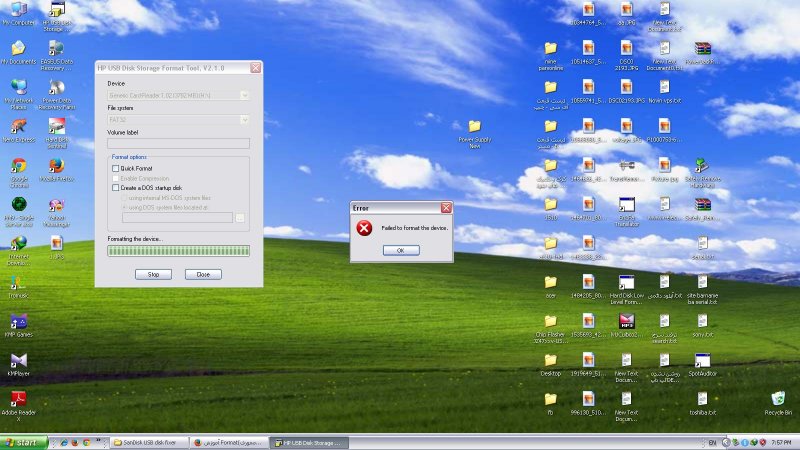The height and width of the screenshot is (450, 800).
Task: Open Power Data Recovery shortcut
Action: [57, 95]
